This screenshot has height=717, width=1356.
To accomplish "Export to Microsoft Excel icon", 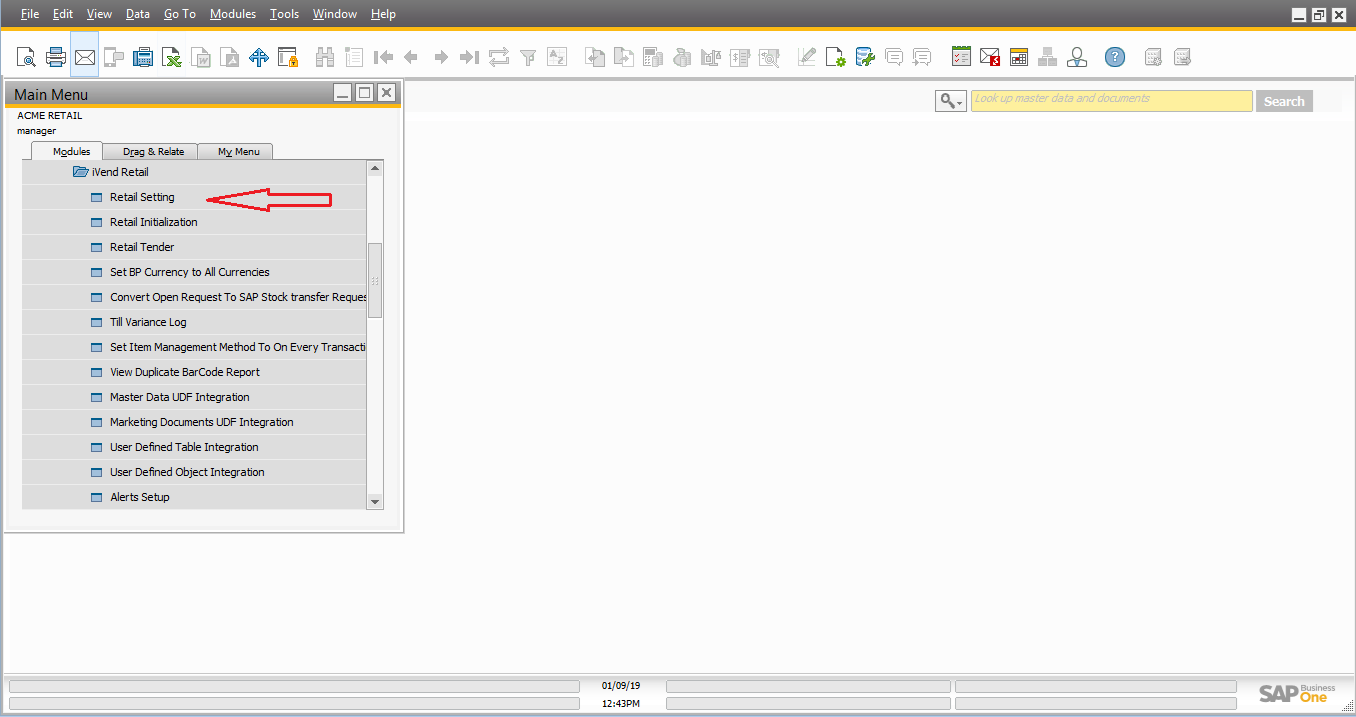I will point(172,57).
